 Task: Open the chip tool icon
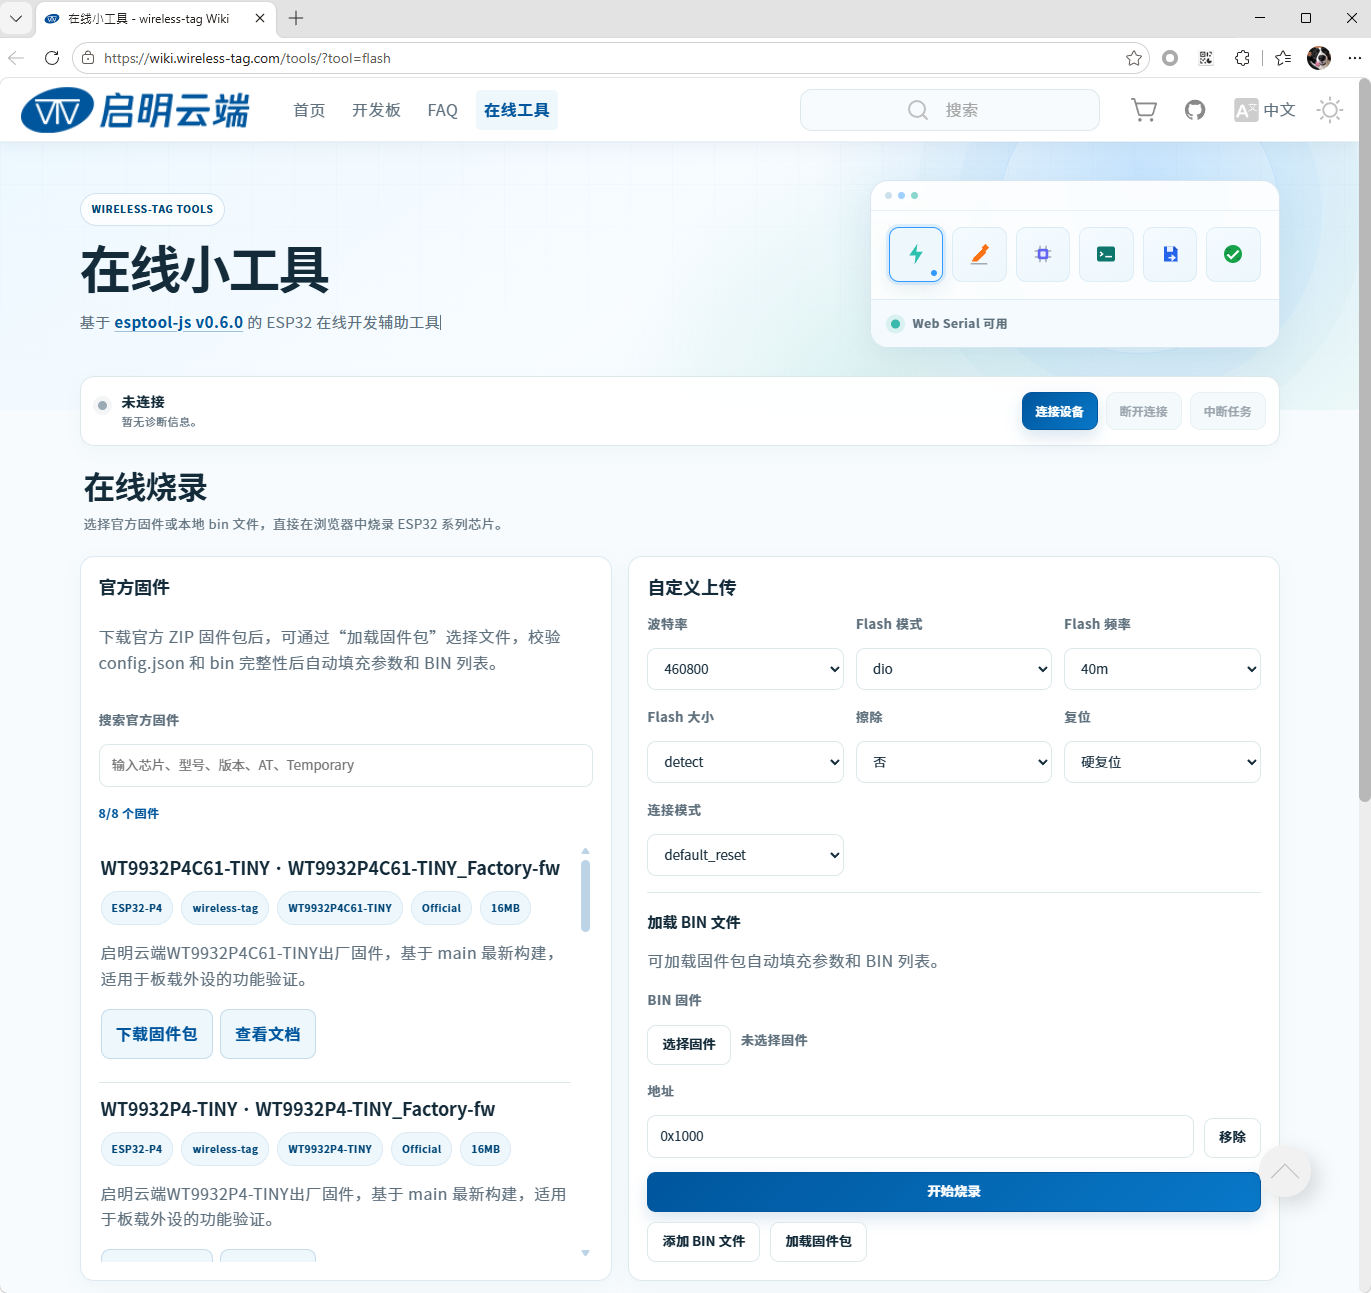[1043, 254]
